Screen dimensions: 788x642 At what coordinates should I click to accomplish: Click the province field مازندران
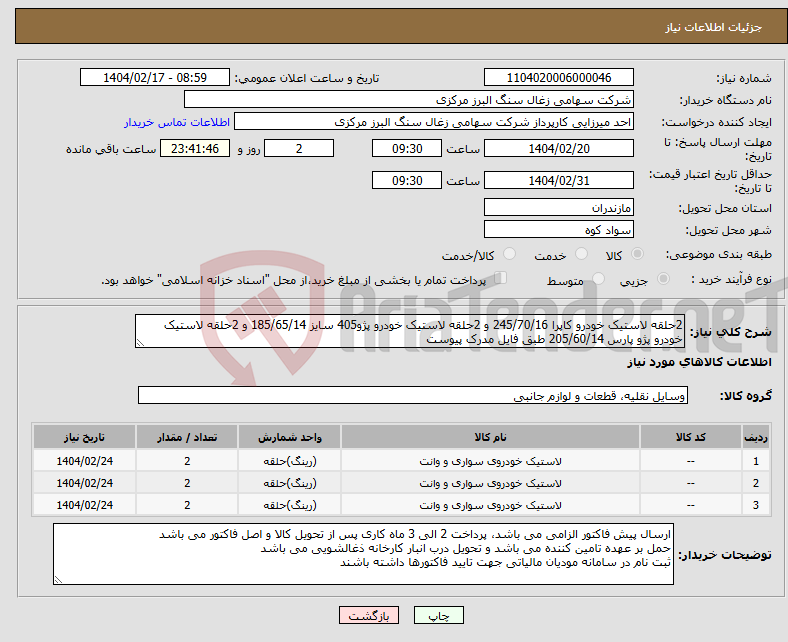click(x=558, y=207)
